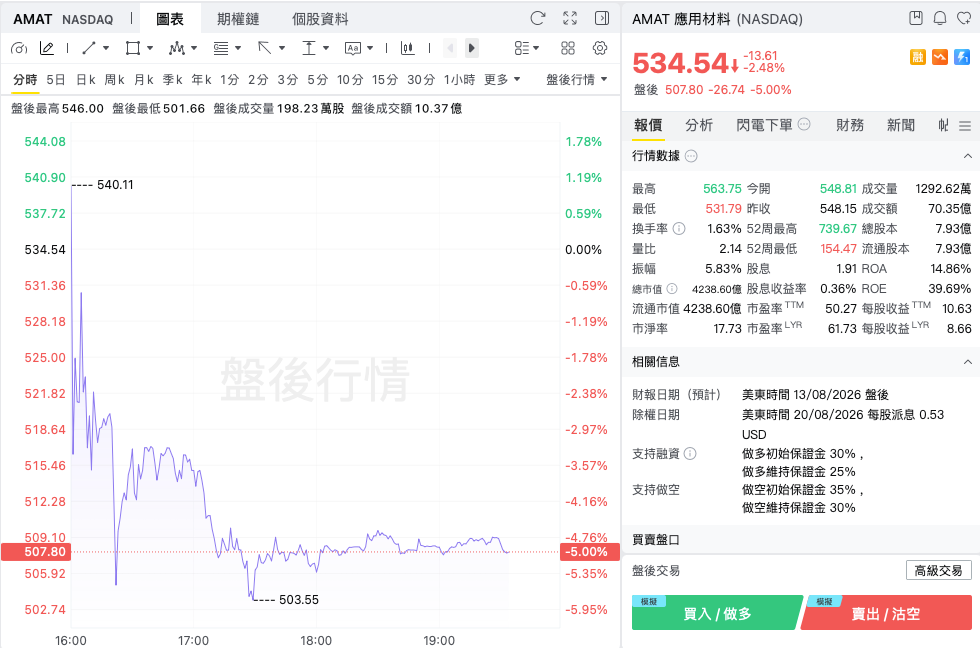Click the info icon beside 支持融資
The height and width of the screenshot is (648, 980).
[x=690, y=454]
